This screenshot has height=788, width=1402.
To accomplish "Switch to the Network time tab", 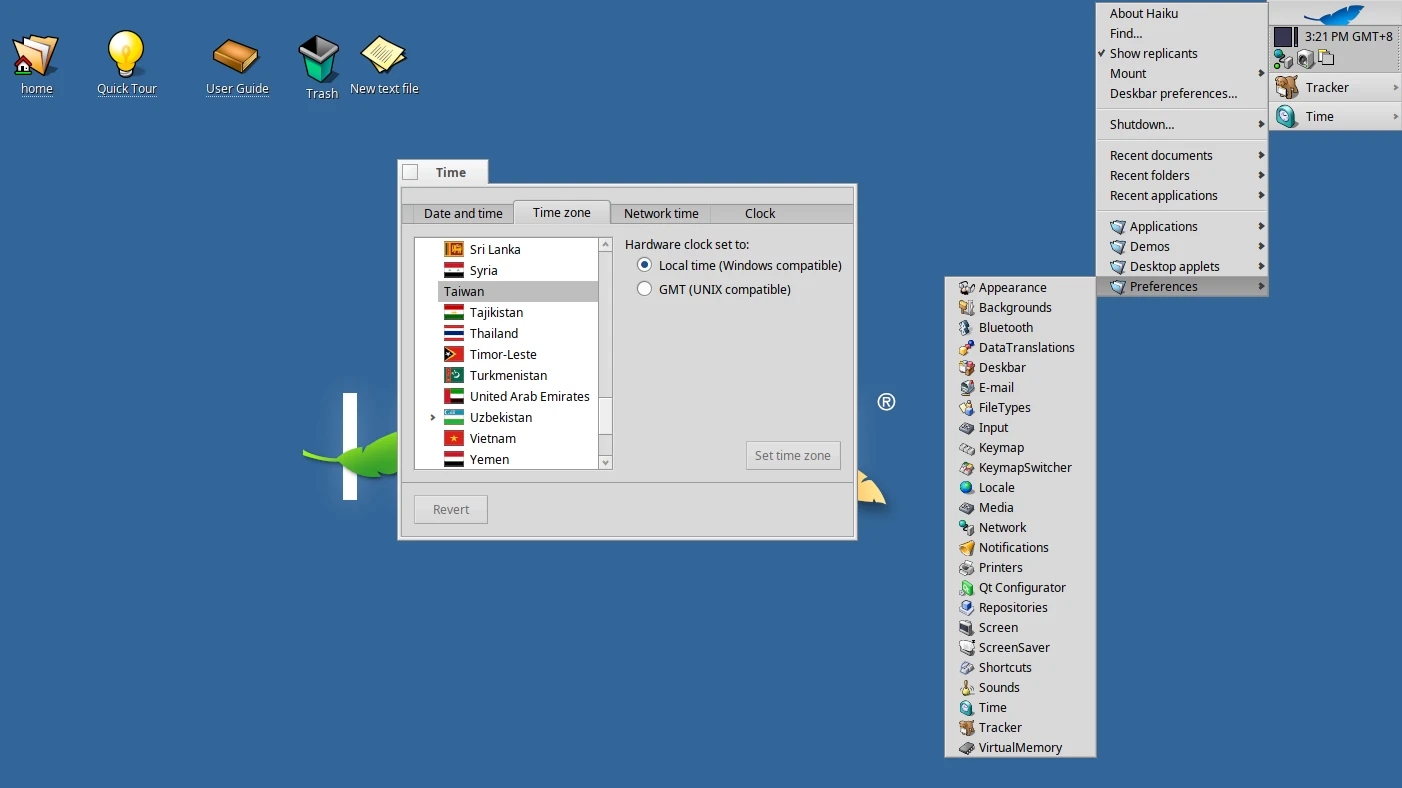I will point(660,213).
